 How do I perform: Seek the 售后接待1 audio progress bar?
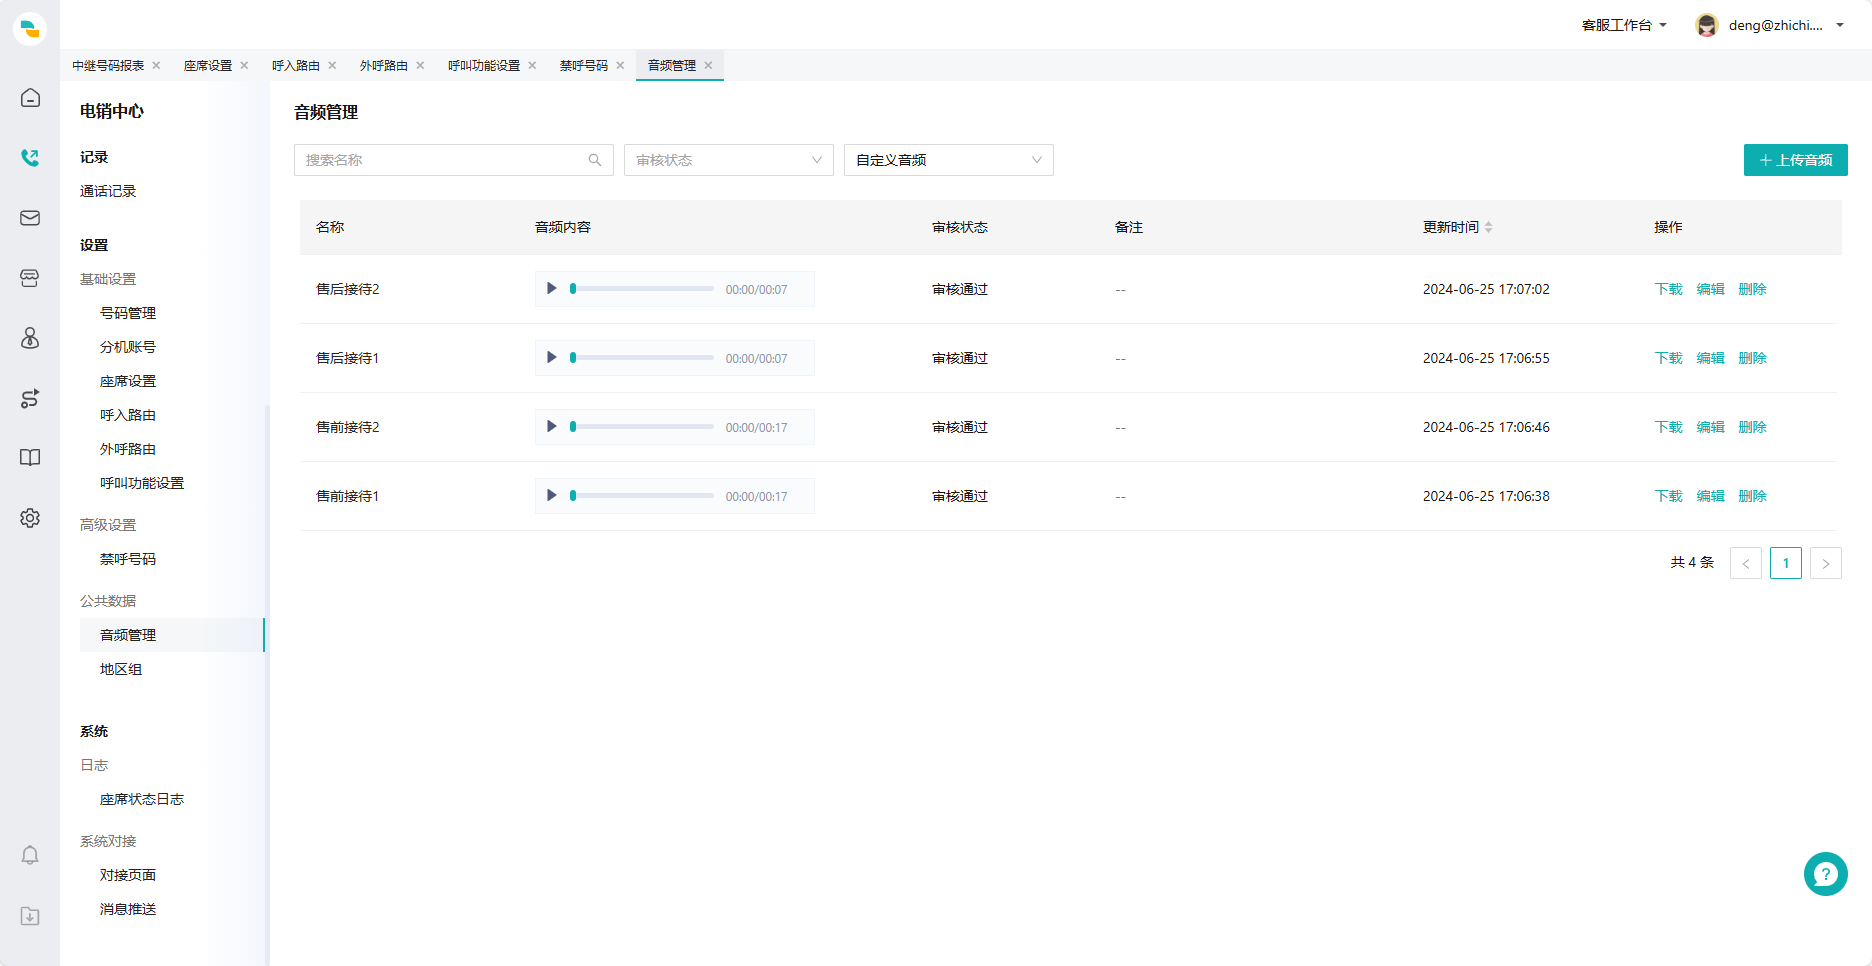(642, 358)
